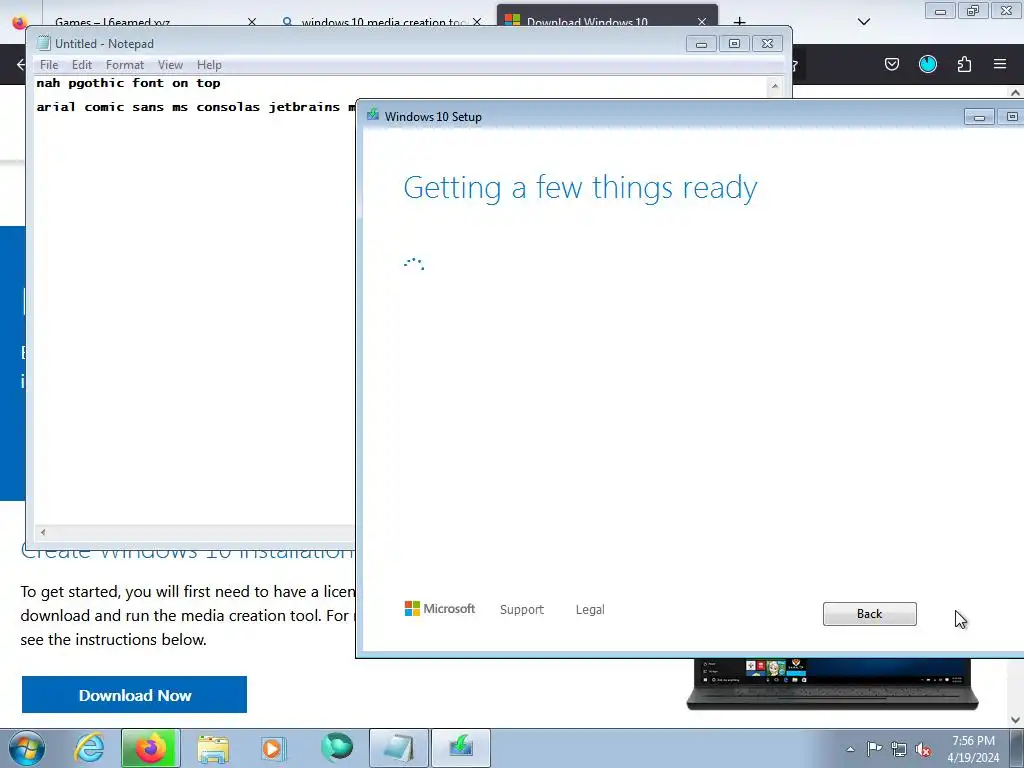Open Action Center flag icon

point(874,749)
